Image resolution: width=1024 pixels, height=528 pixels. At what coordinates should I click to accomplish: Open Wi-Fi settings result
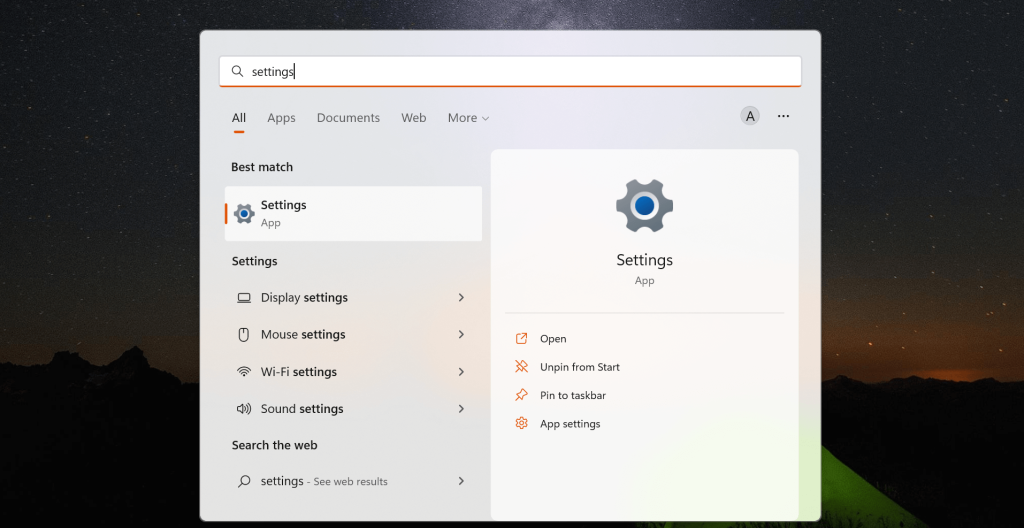353,372
